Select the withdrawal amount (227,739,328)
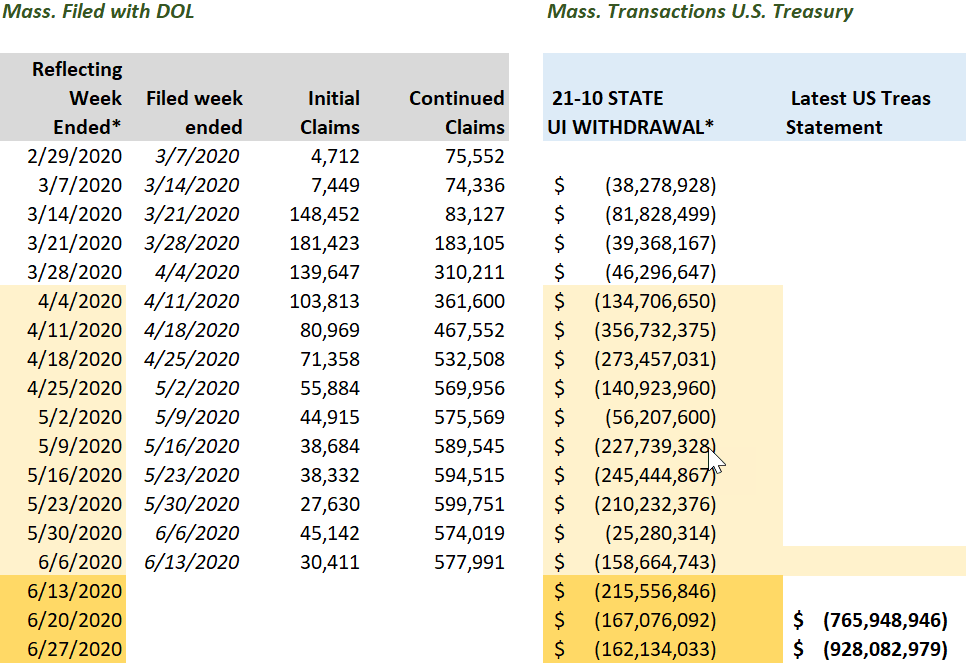The image size is (966, 672). 654,446
